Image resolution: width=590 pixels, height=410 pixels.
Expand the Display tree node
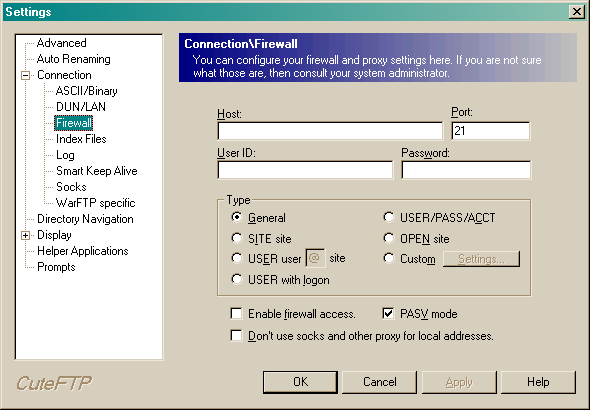[x=26, y=235]
